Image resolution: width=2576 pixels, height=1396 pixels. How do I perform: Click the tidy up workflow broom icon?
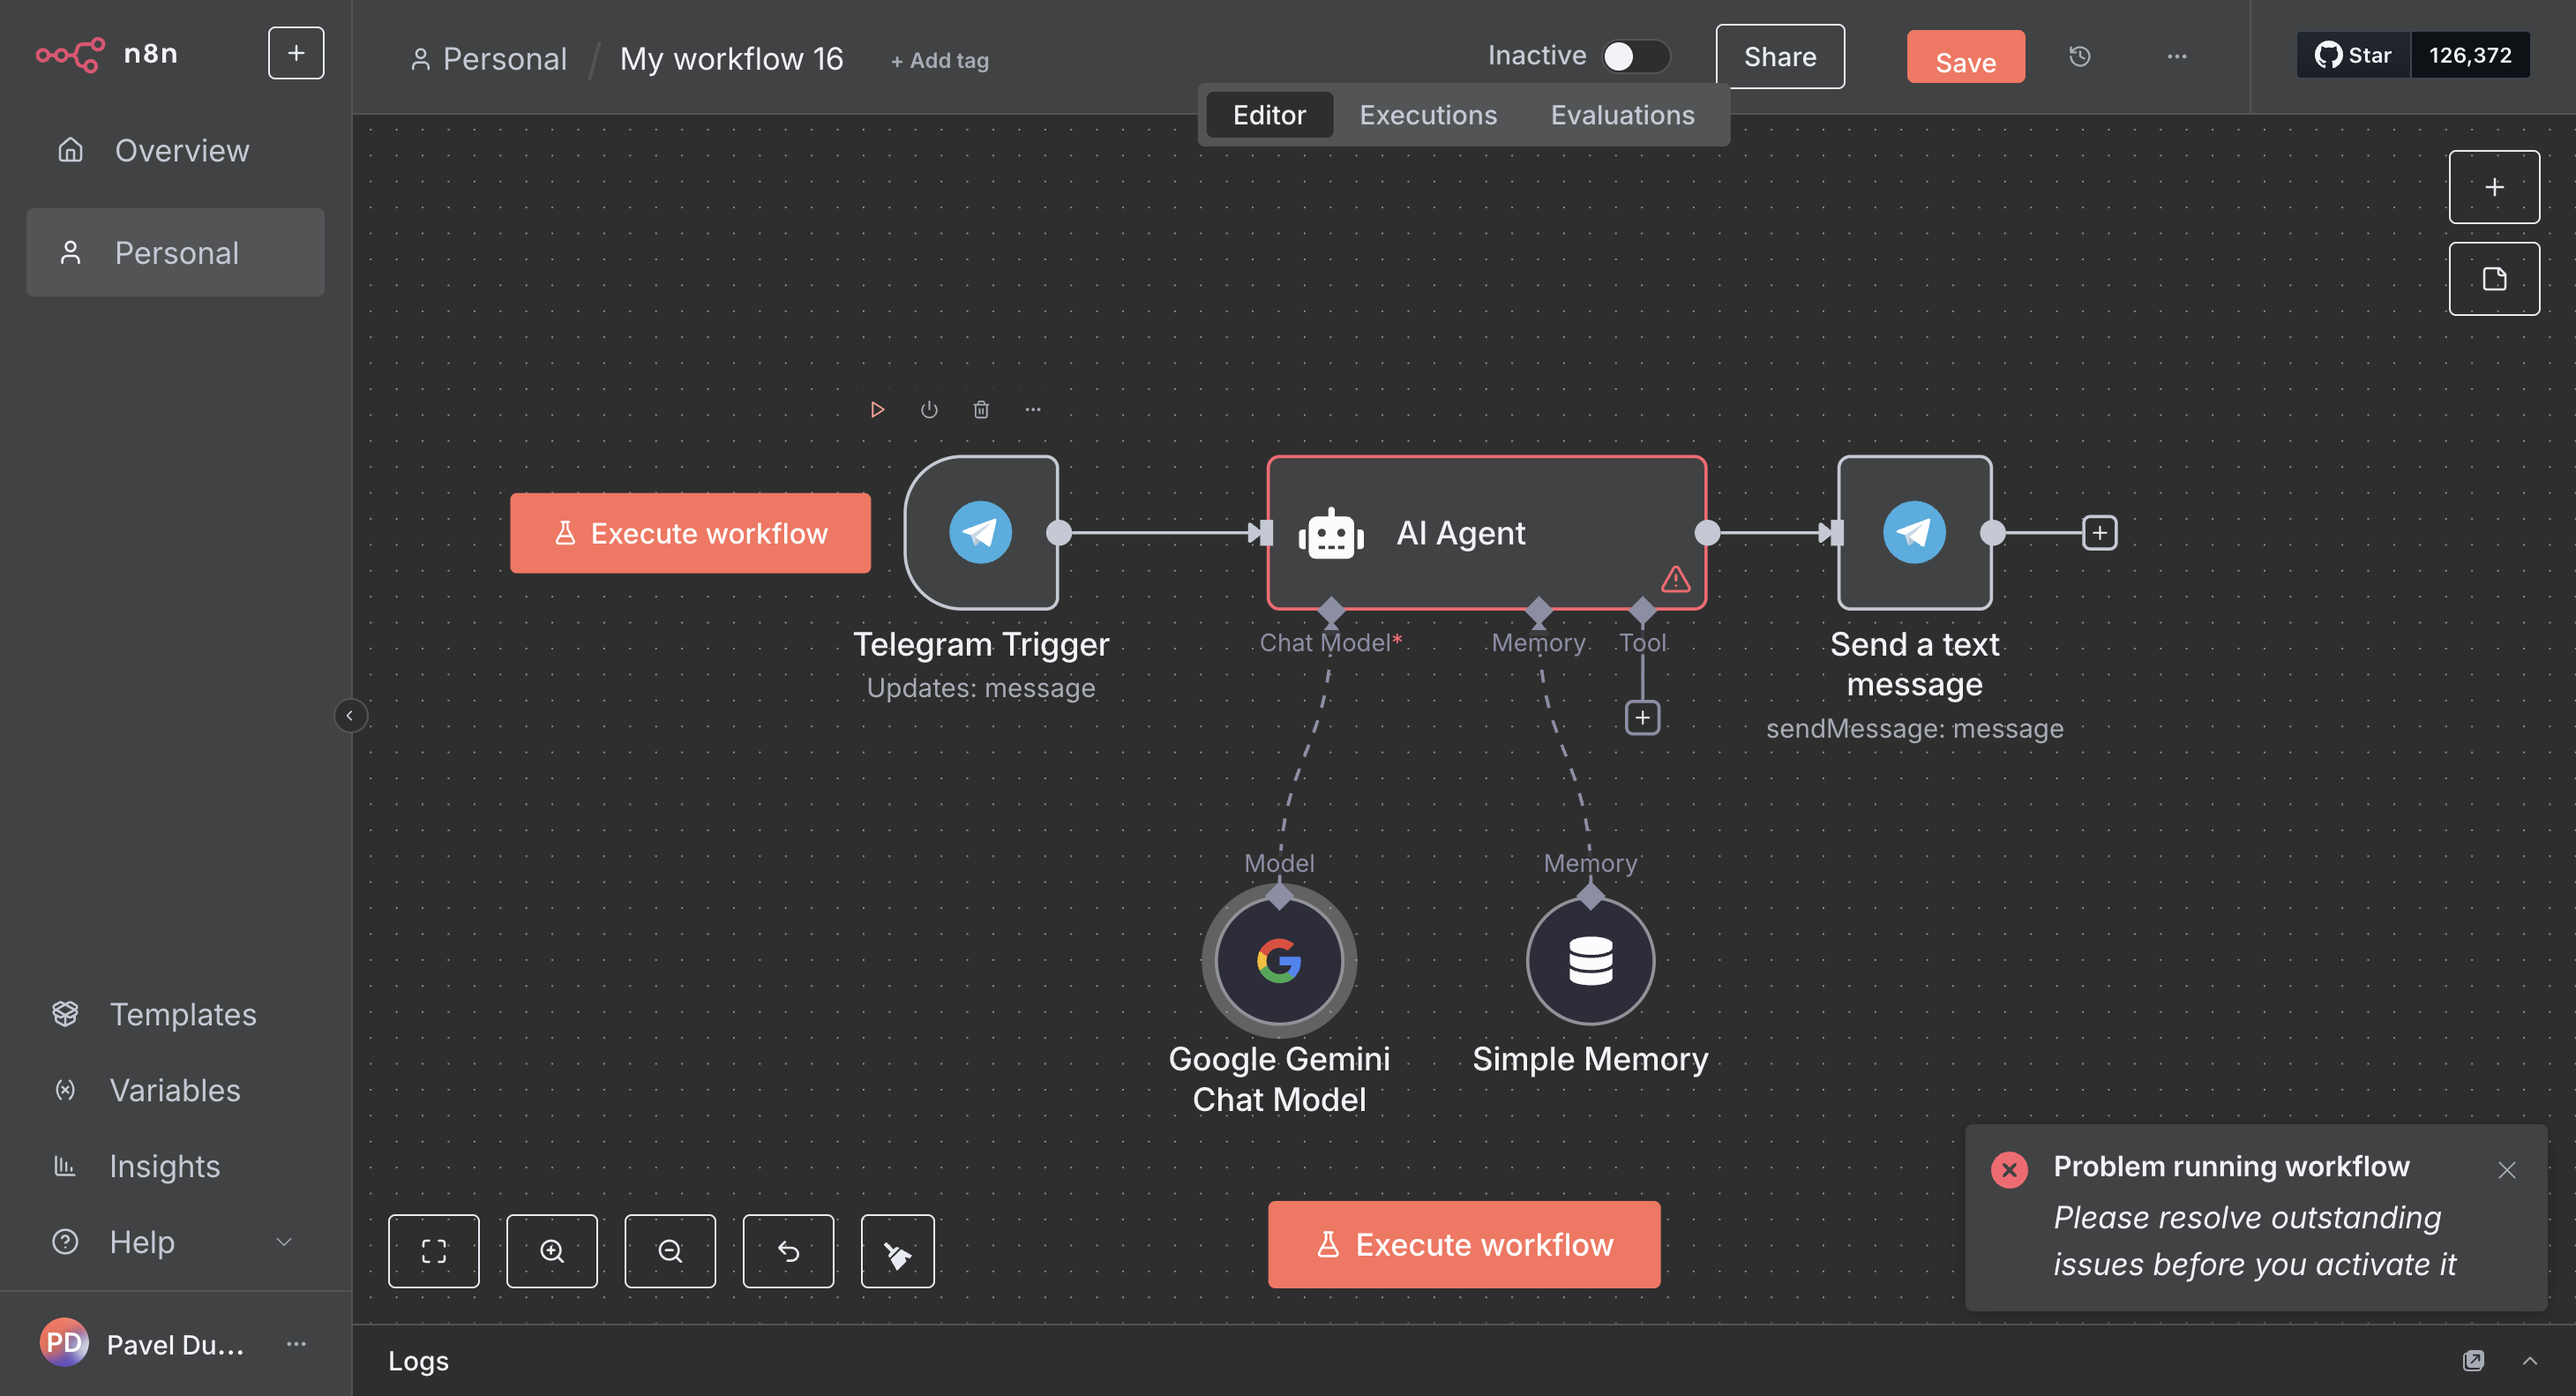point(897,1250)
